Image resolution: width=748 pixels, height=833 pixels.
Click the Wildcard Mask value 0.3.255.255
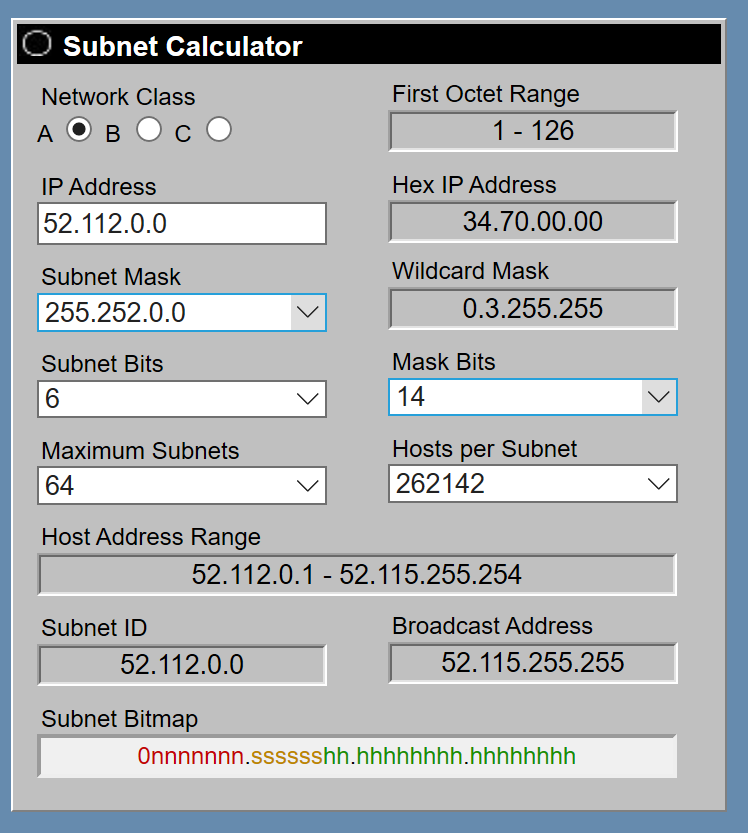533,309
